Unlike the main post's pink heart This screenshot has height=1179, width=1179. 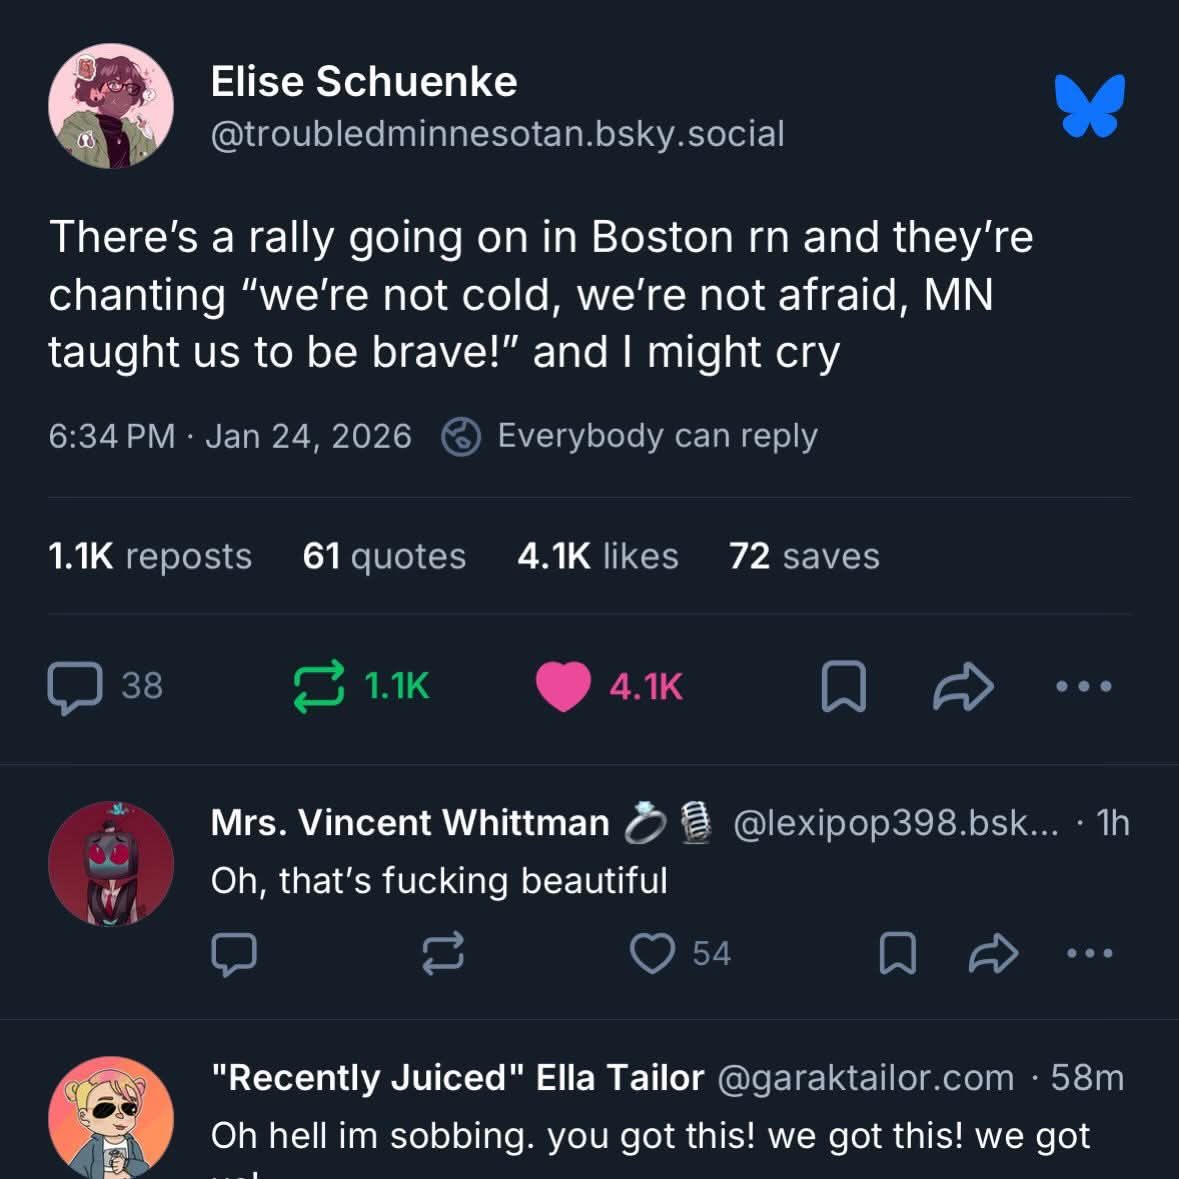click(x=563, y=687)
